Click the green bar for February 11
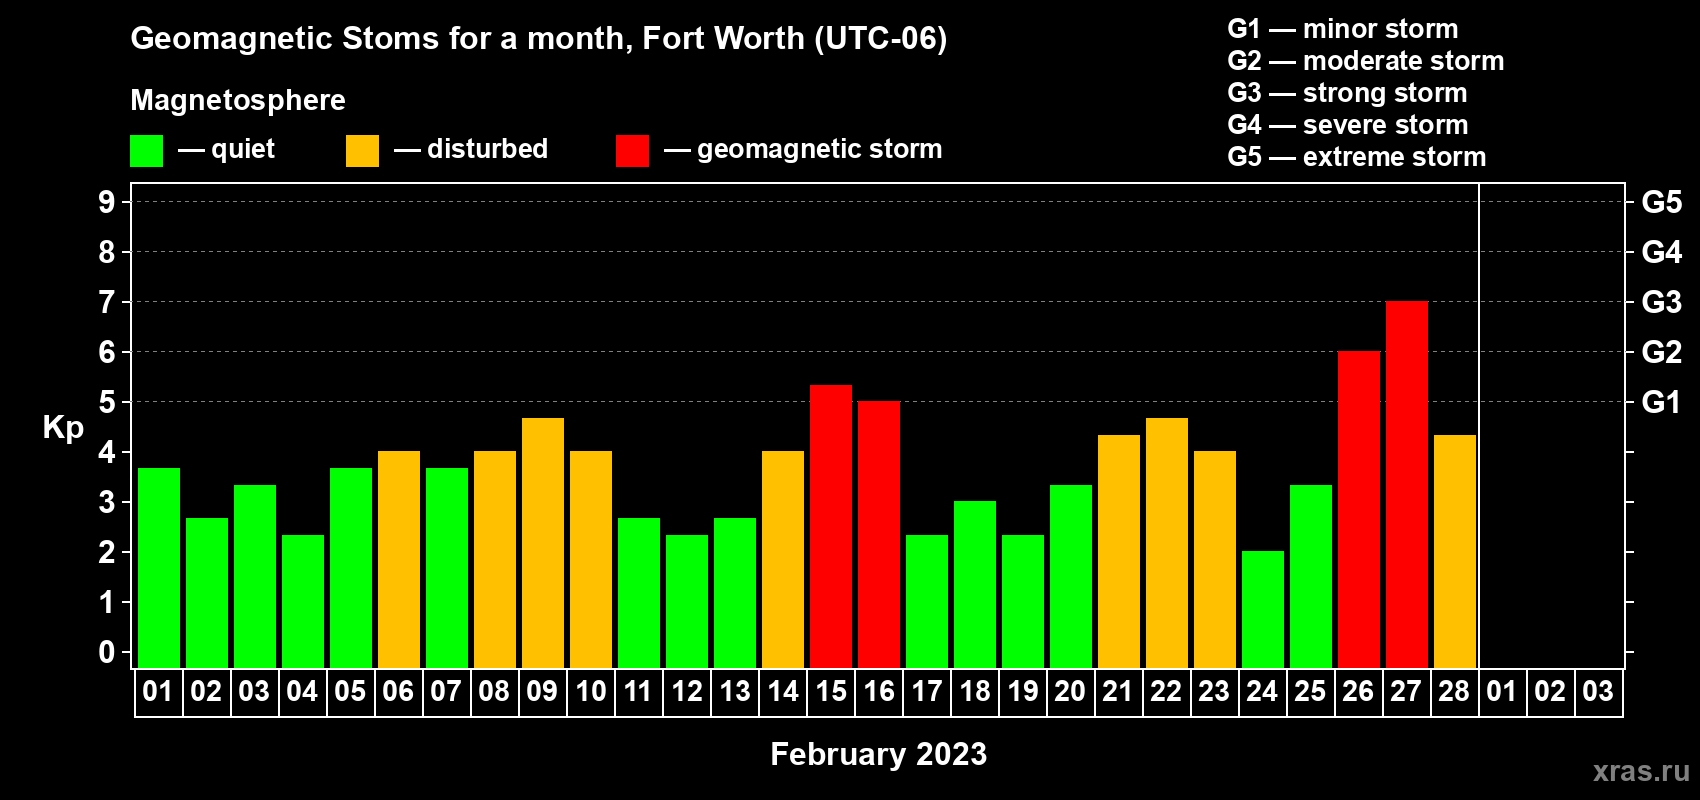This screenshot has height=800, width=1700. (639, 593)
